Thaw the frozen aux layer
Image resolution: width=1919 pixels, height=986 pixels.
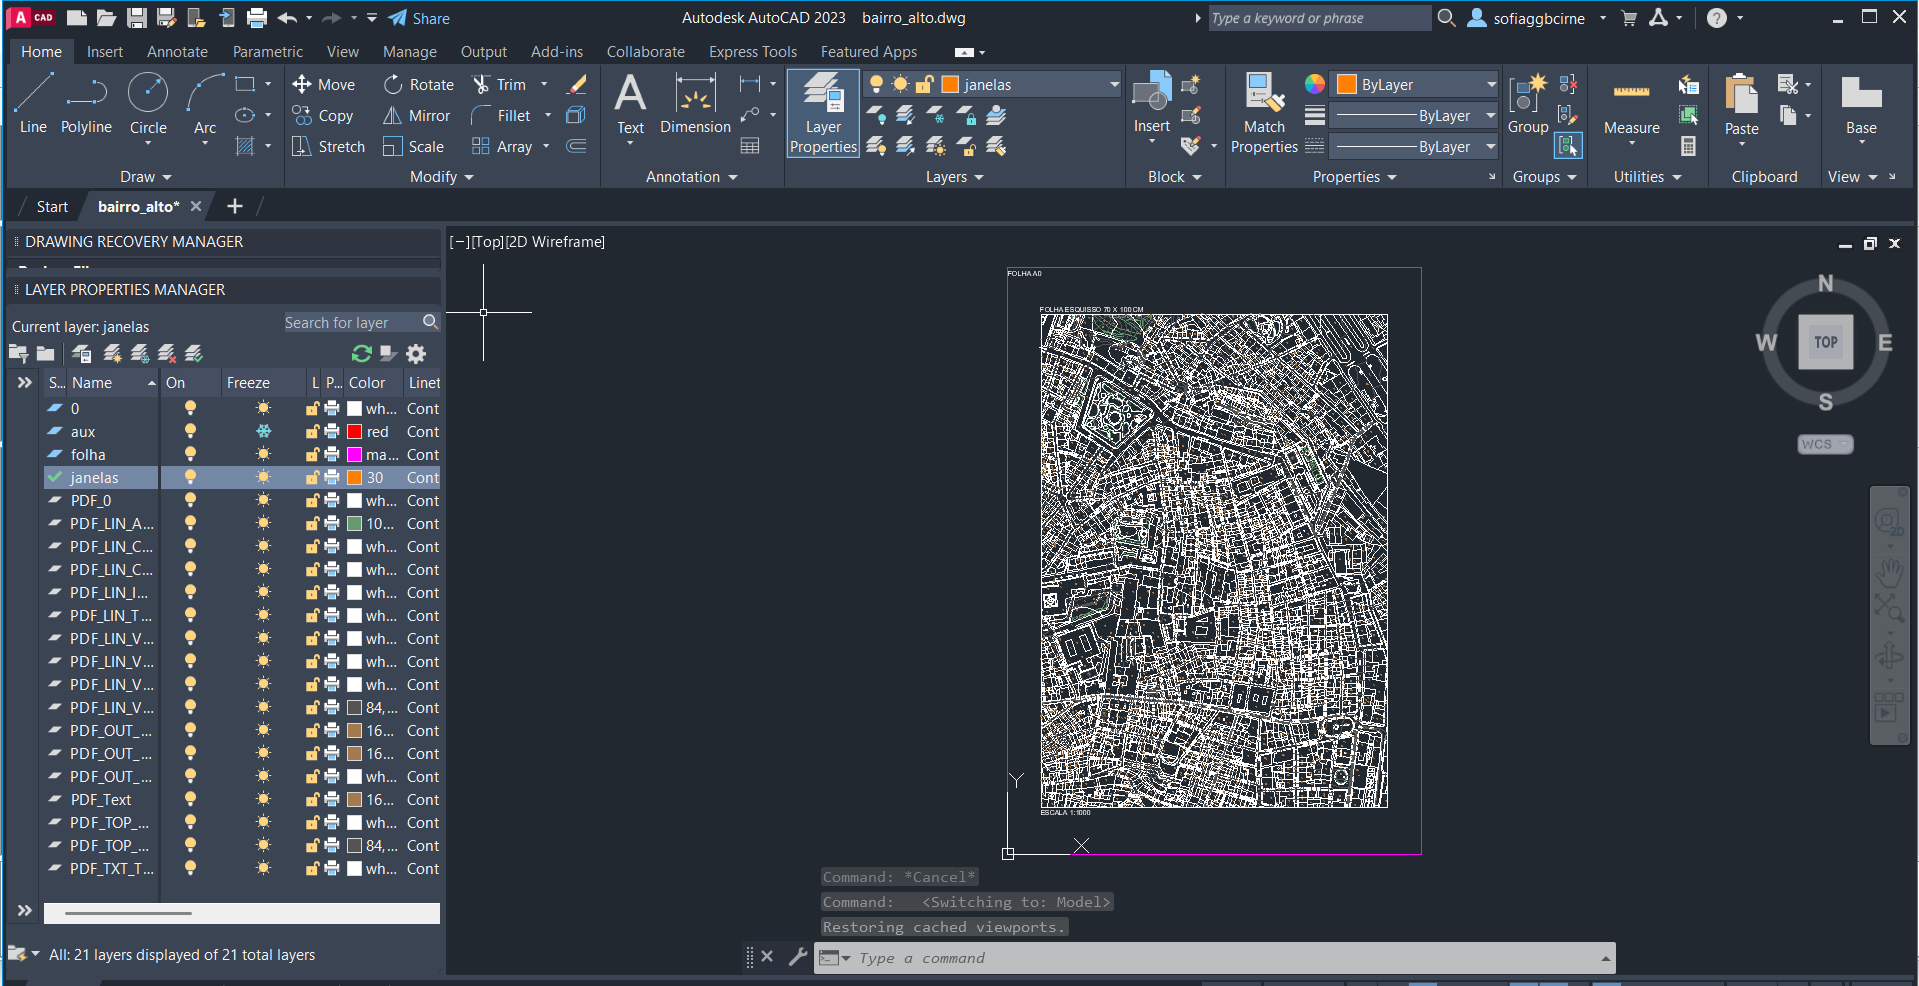coord(263,432)
